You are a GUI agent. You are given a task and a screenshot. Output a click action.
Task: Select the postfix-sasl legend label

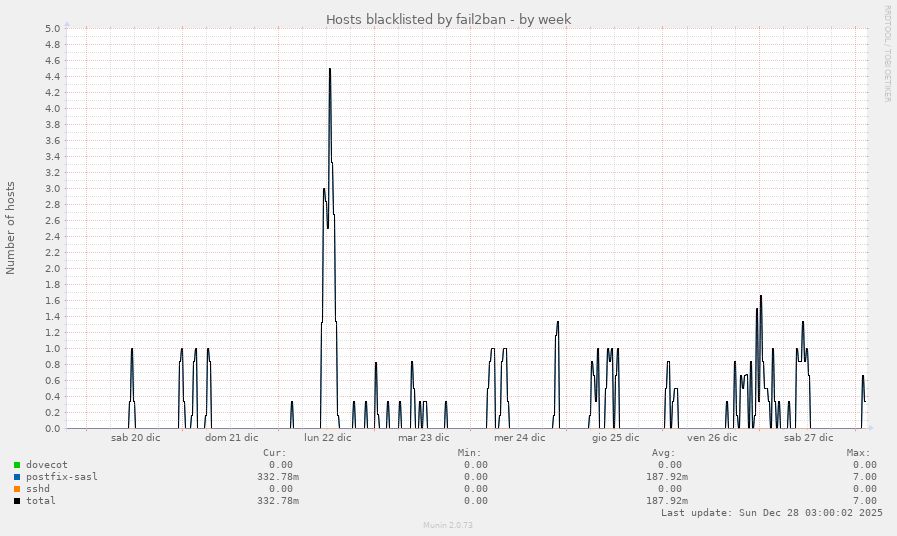[62, 477]
